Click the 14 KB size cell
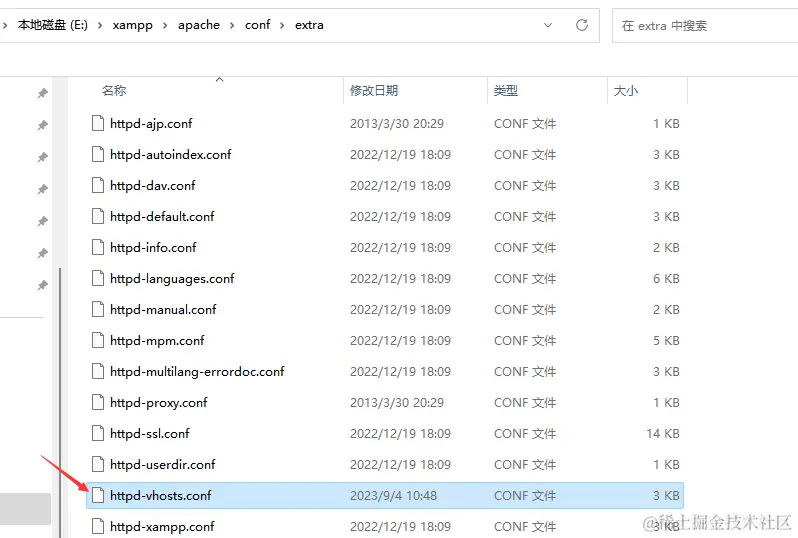This screenshot has width=798, height=538. tap(663, 434)
